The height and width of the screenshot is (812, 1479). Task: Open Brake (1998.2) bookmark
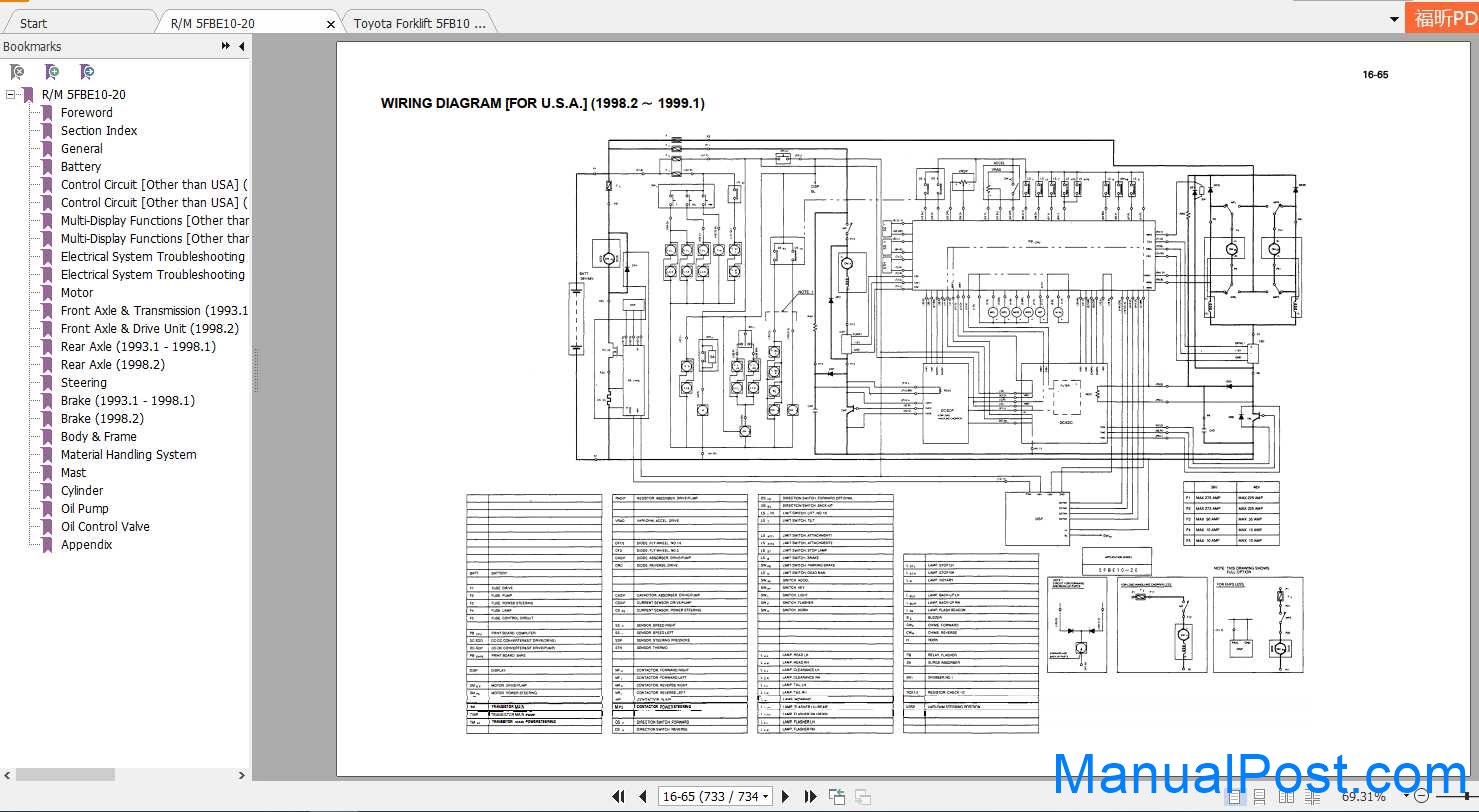tap(102, 419)
